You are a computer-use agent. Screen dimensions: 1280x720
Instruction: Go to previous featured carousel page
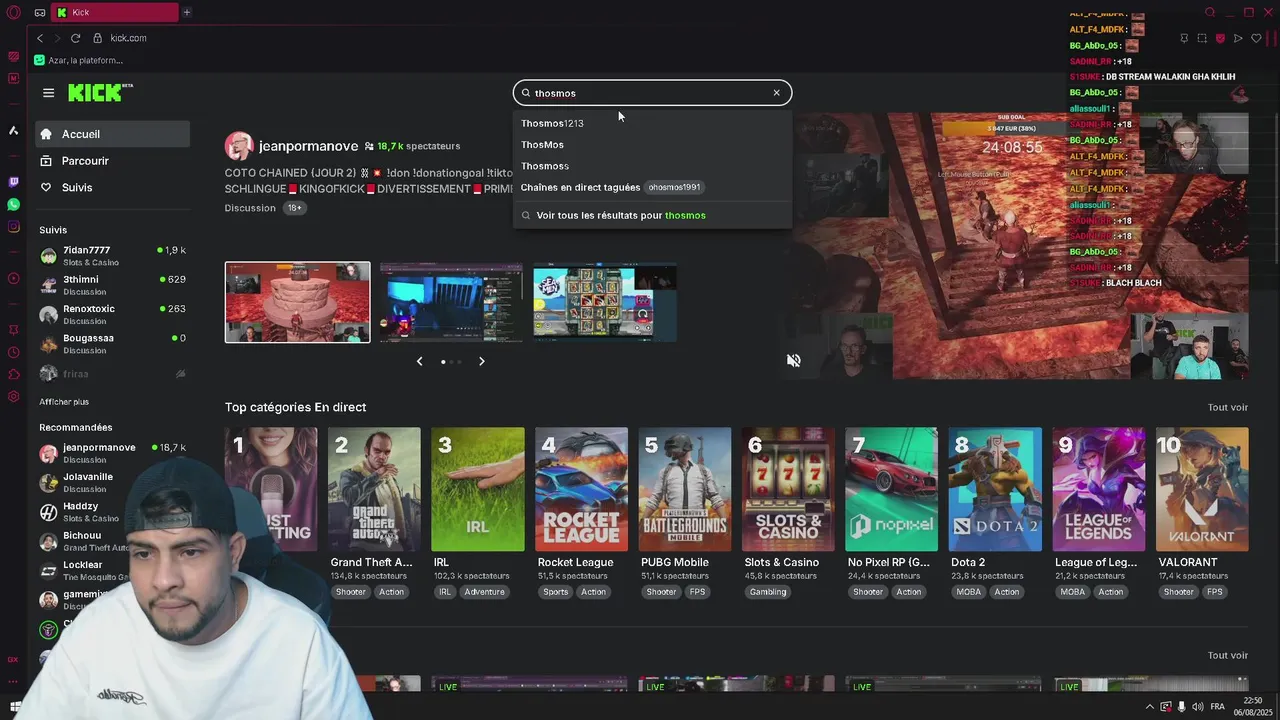pyautogui.click(x=419, y=361)
